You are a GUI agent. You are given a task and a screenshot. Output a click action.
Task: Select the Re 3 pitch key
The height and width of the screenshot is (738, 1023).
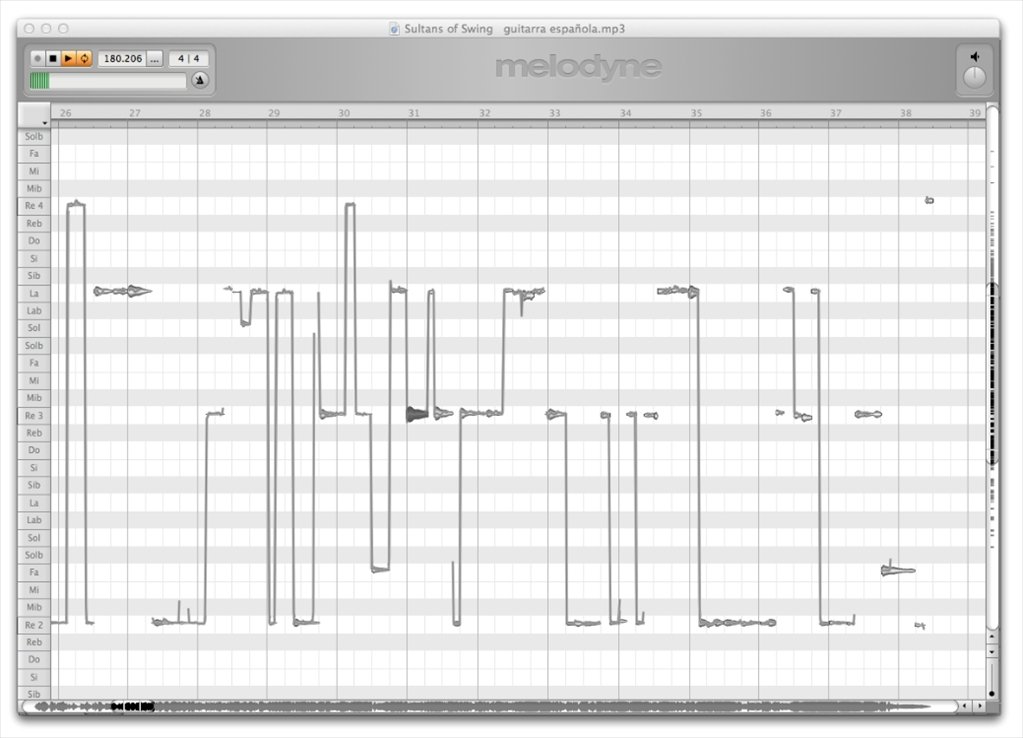coord(34,416)
